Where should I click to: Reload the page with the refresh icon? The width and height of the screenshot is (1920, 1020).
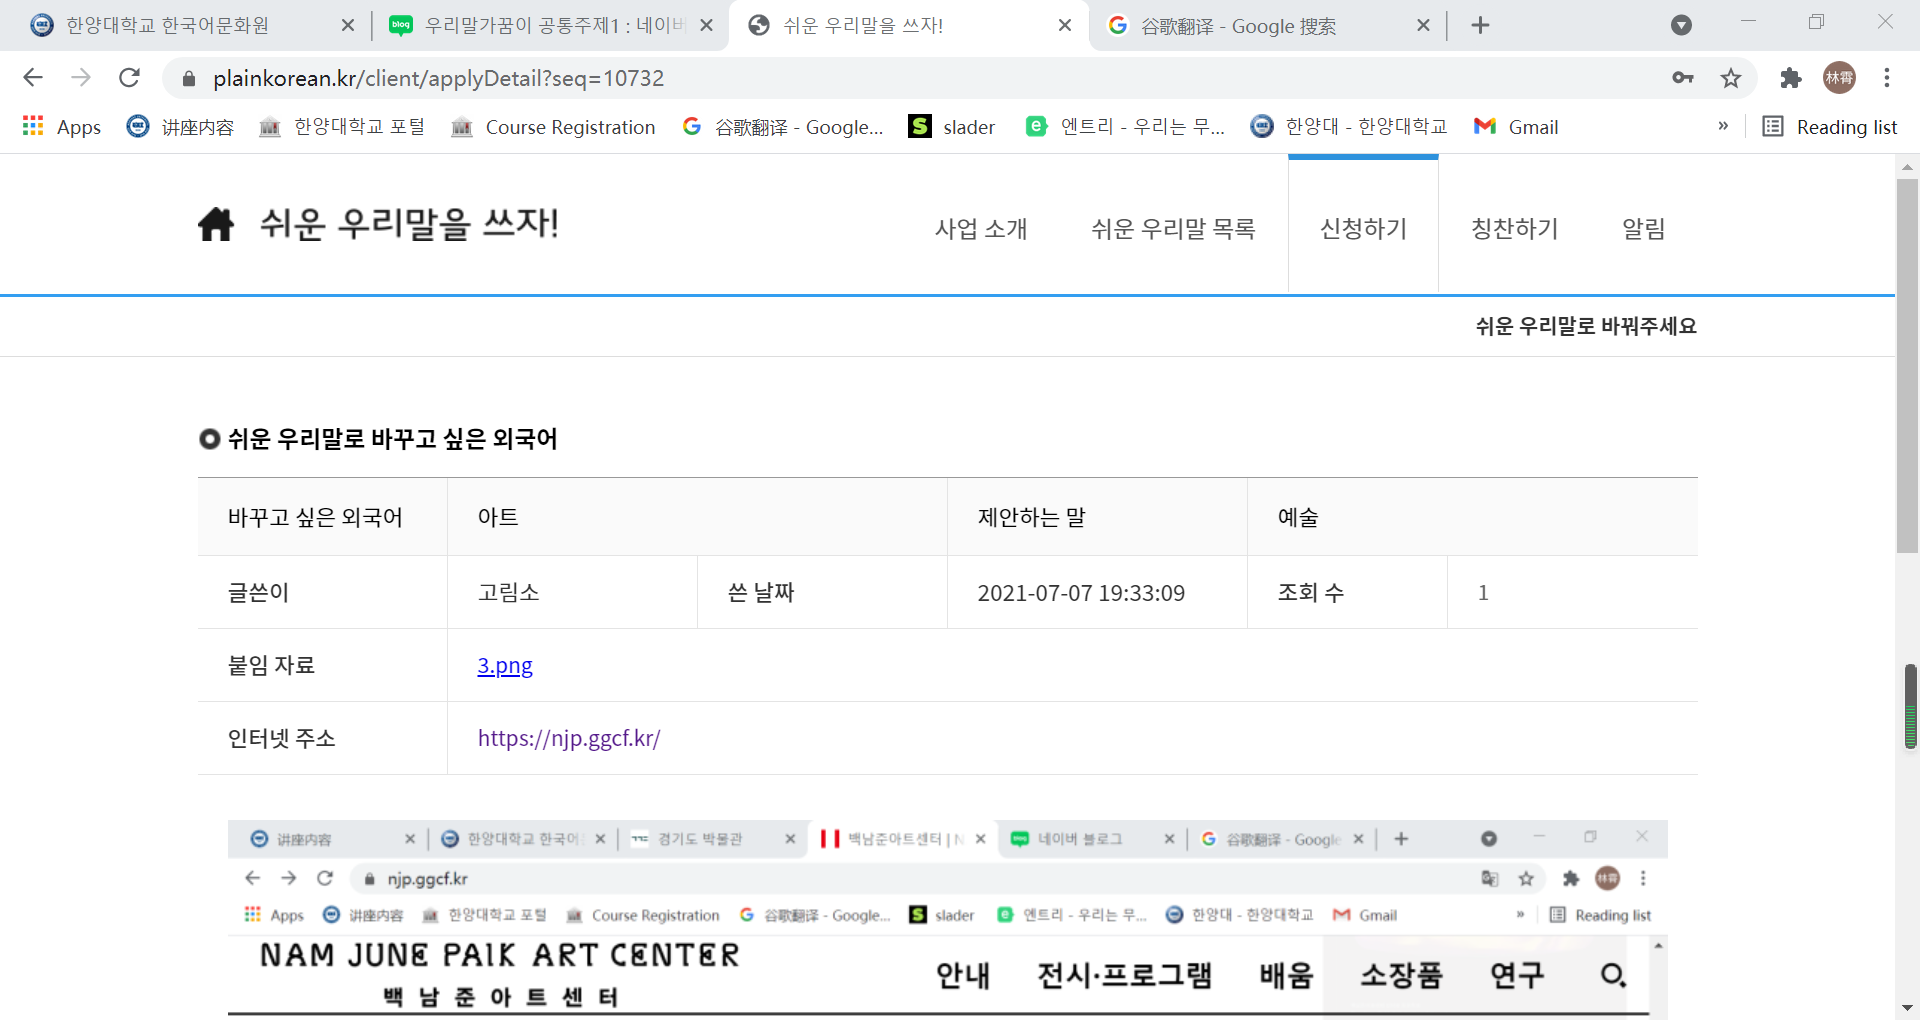pyautogui.click(x=129, y=78)
